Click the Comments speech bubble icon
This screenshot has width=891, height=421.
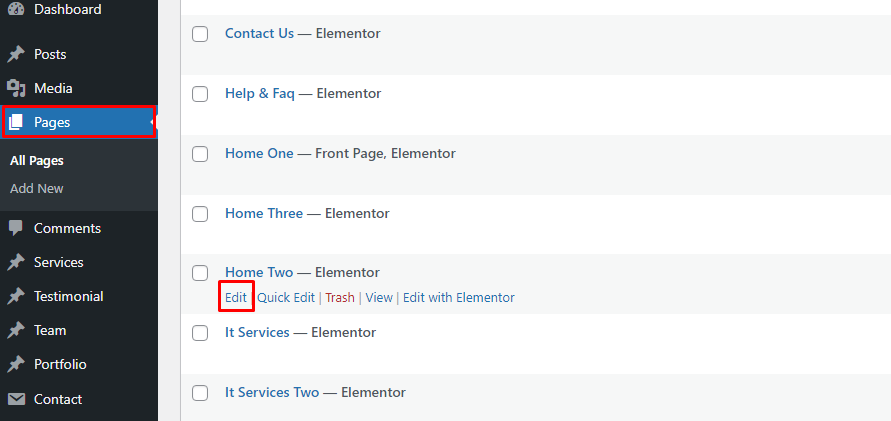pyautogui.click(x=16, y=228)
